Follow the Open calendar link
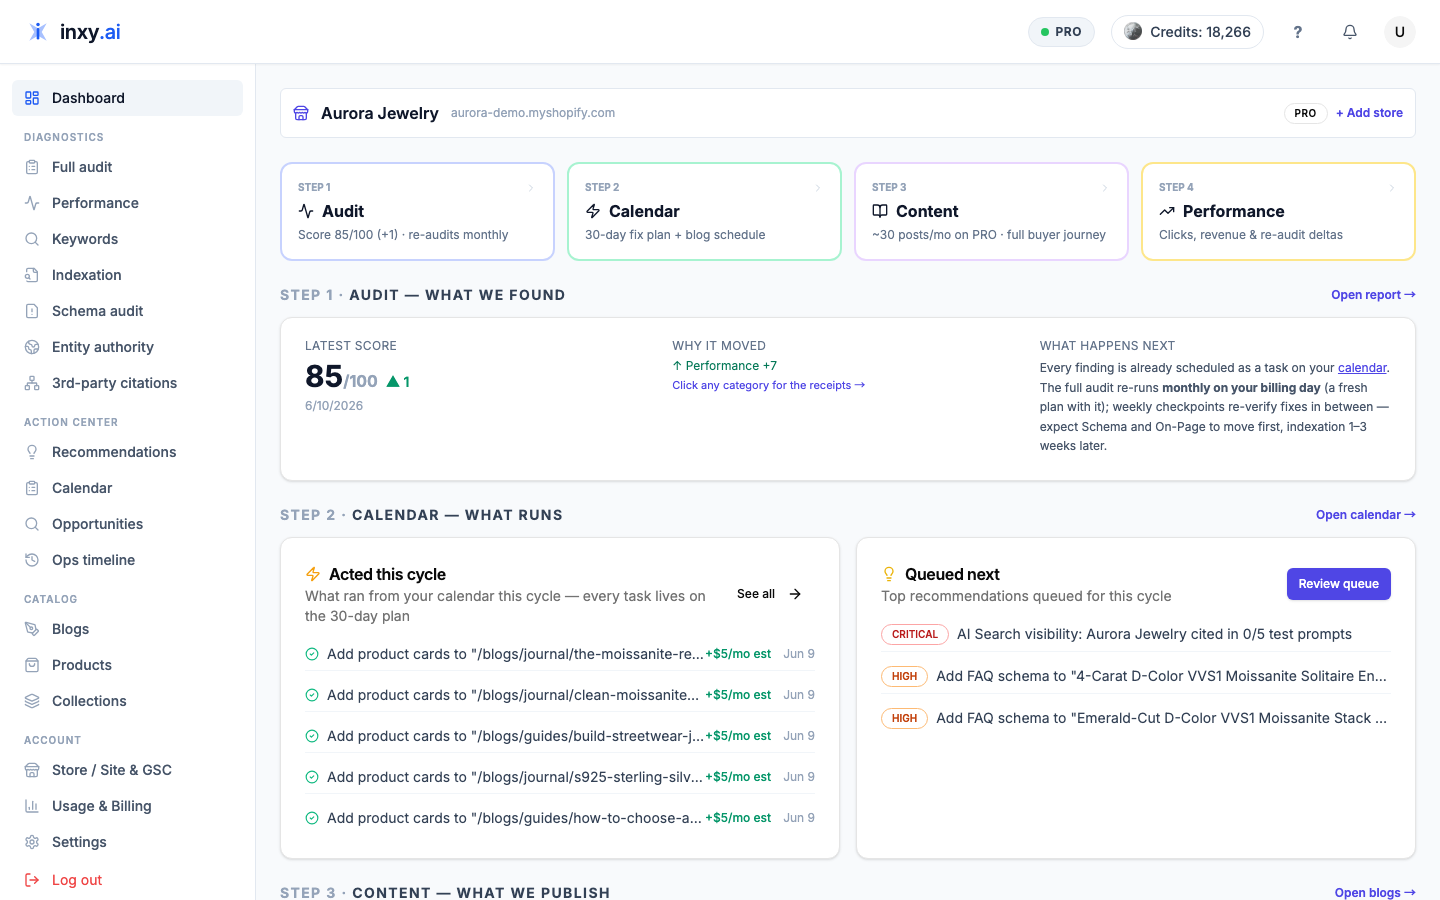The image size is (1440, 900). coord(1366,515)
